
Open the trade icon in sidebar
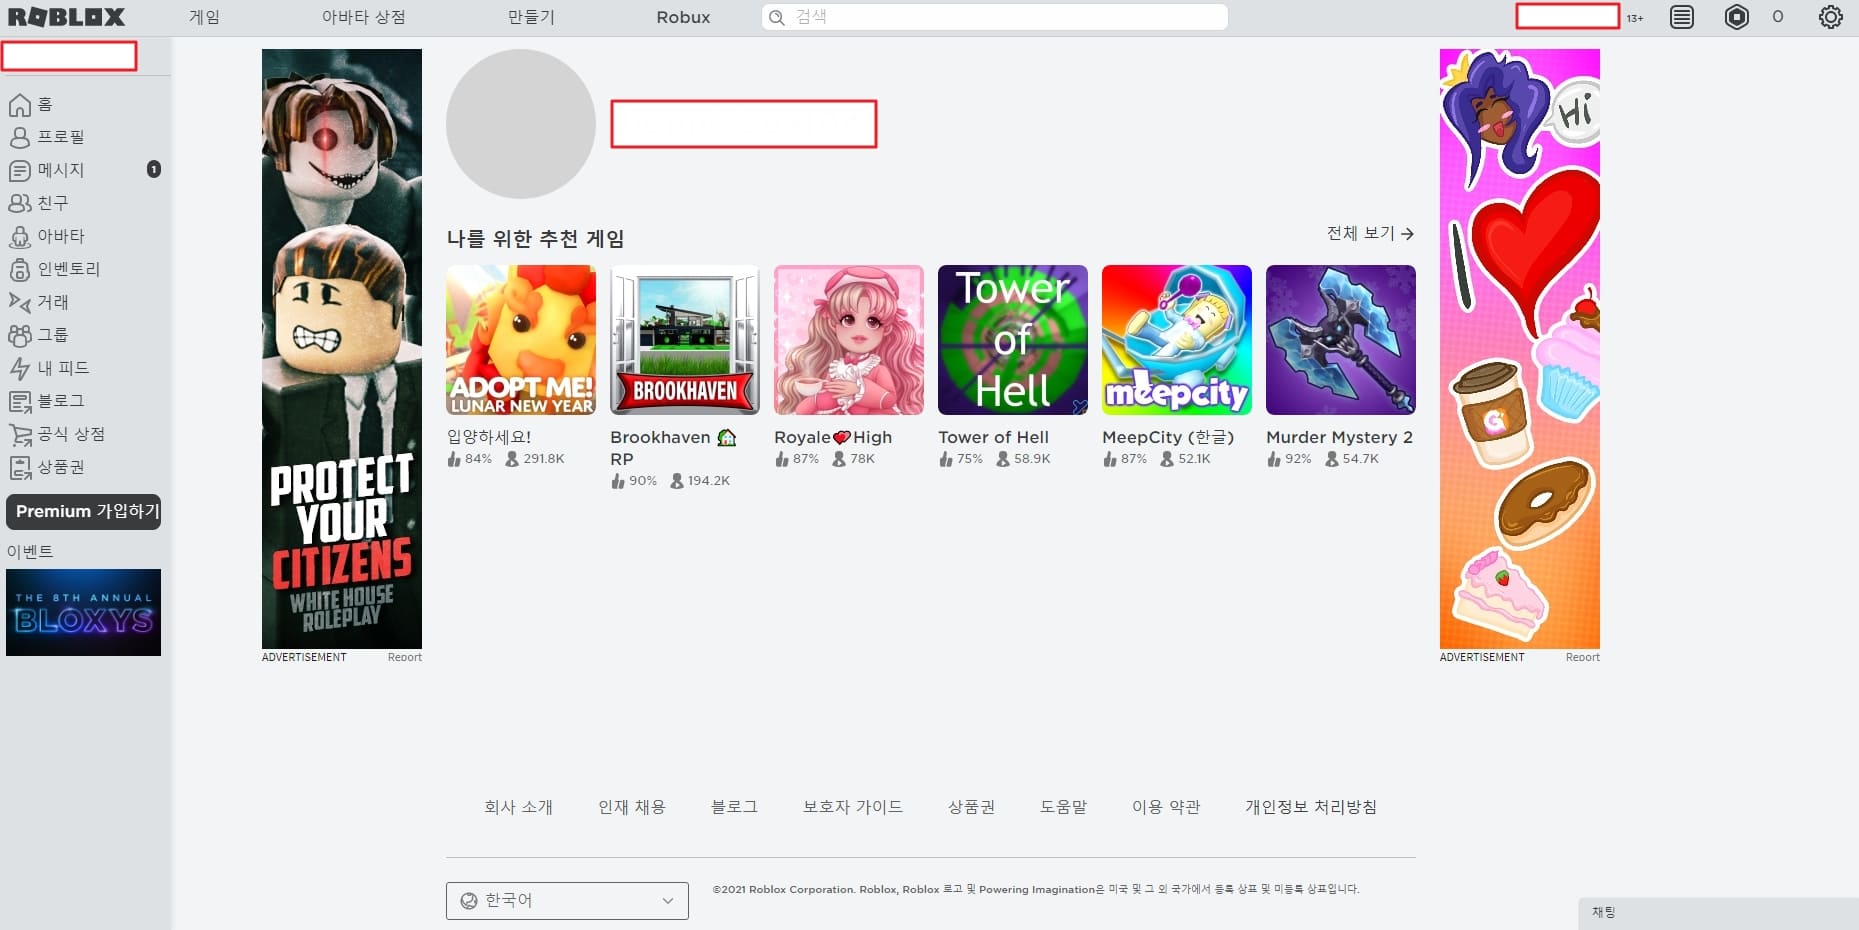click(19, 302)
